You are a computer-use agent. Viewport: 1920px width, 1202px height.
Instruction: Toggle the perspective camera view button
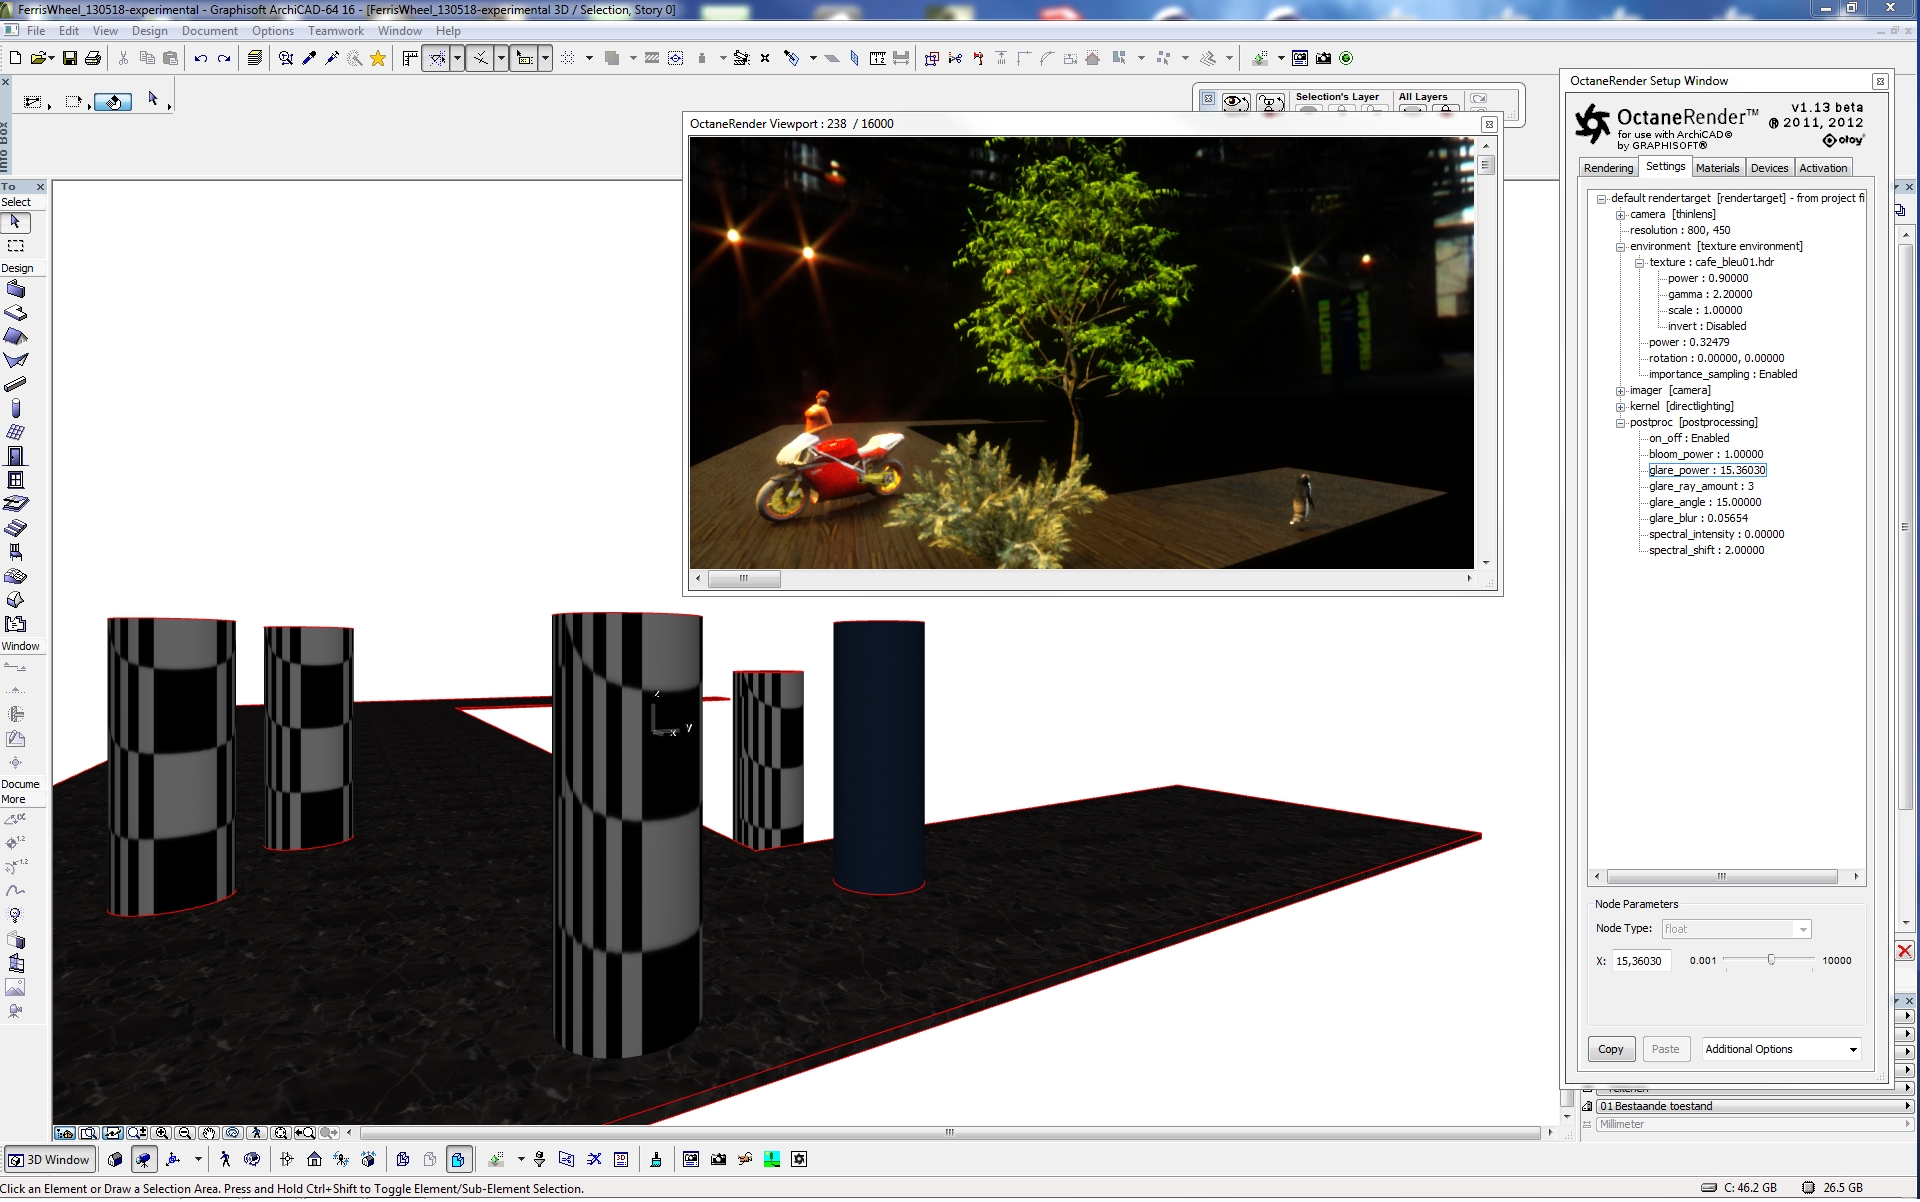tap(143, 1160)
